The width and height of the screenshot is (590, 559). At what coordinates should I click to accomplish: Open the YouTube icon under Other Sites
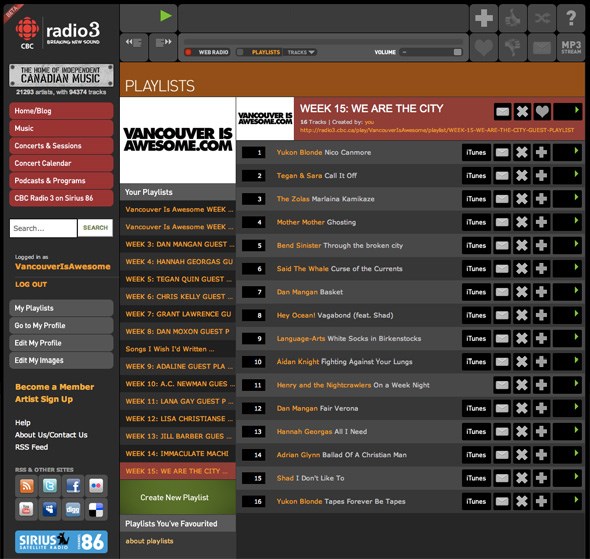(26, 509)
